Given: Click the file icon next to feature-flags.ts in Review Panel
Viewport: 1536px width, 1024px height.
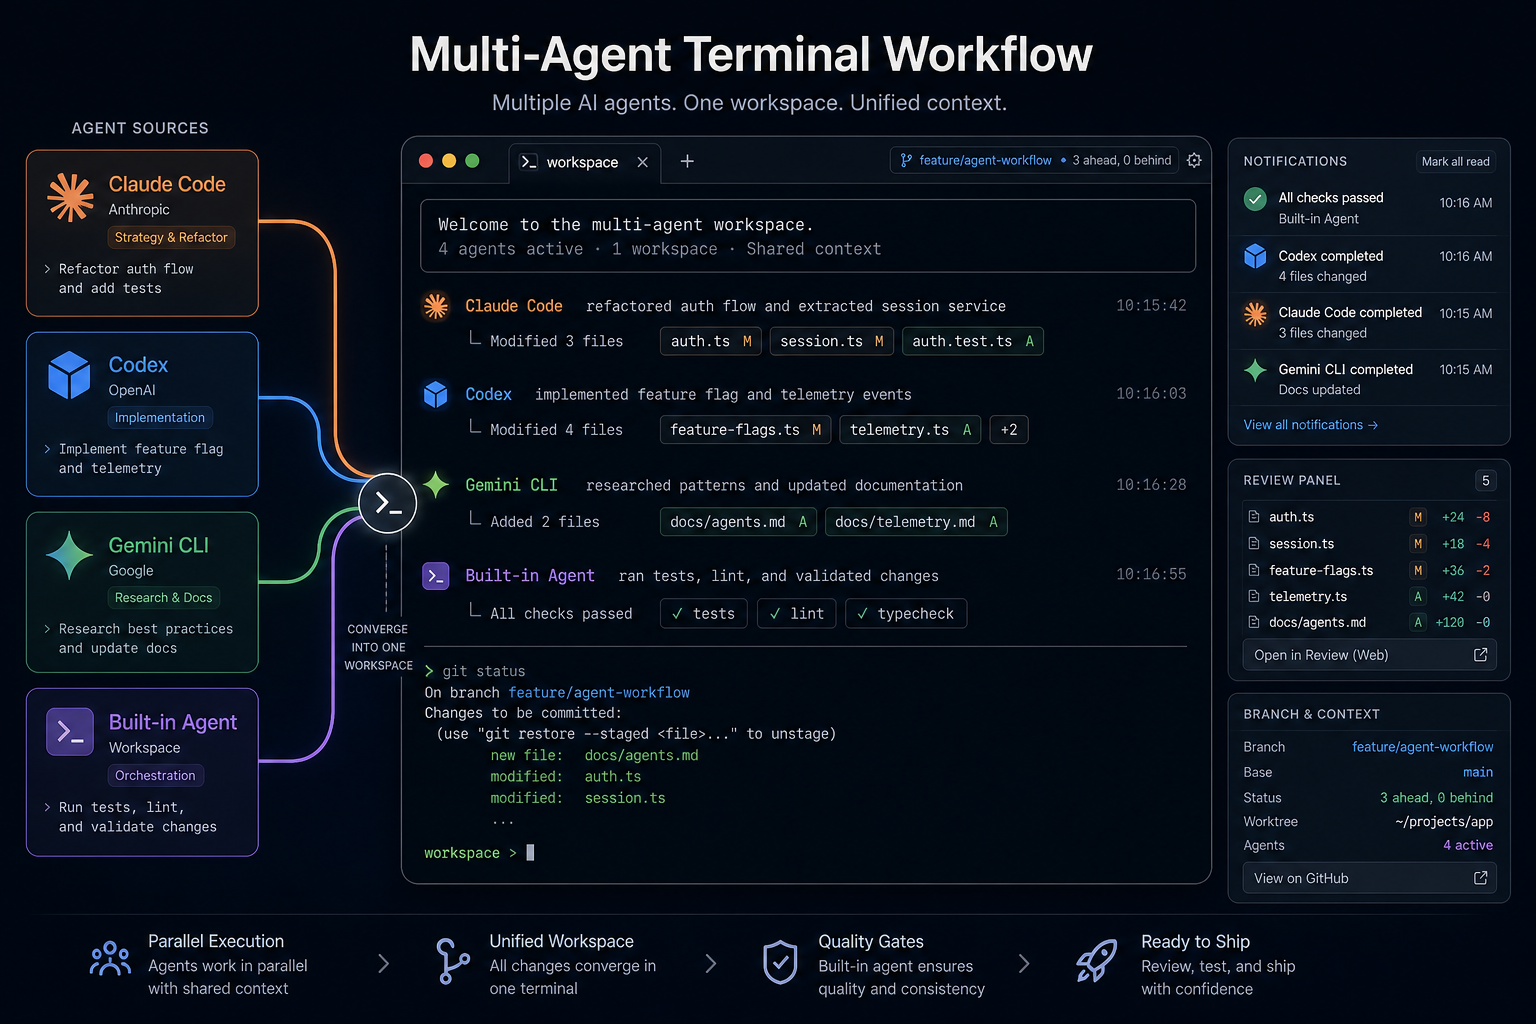Looking at the screenshot, I should point(1254,570).
